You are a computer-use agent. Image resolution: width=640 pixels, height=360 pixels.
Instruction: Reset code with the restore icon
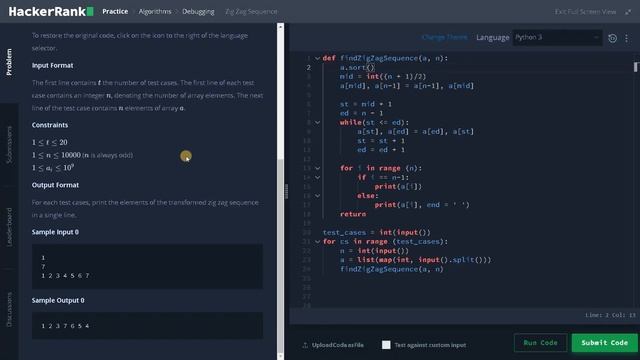pyautogui.click(x=612, y=38)
